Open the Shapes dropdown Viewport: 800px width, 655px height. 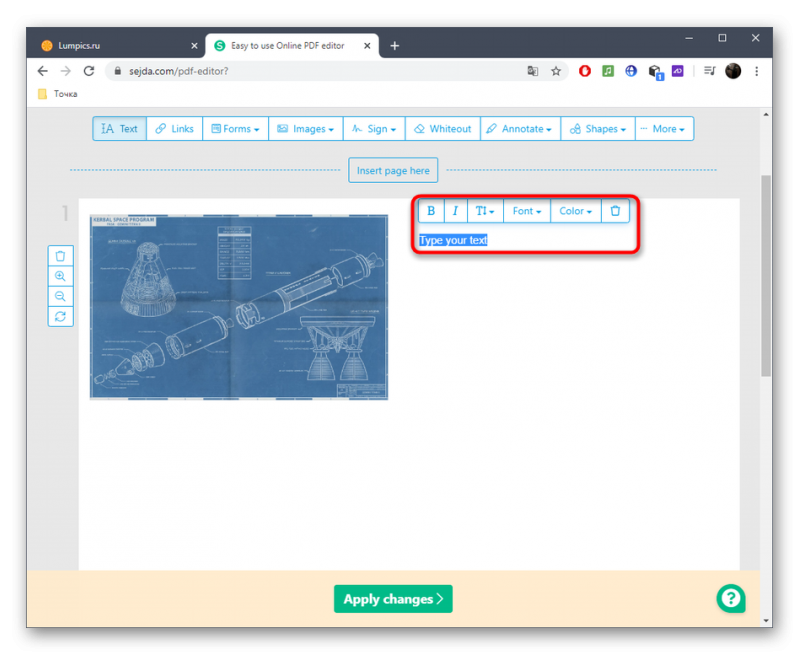pos(598,129)
